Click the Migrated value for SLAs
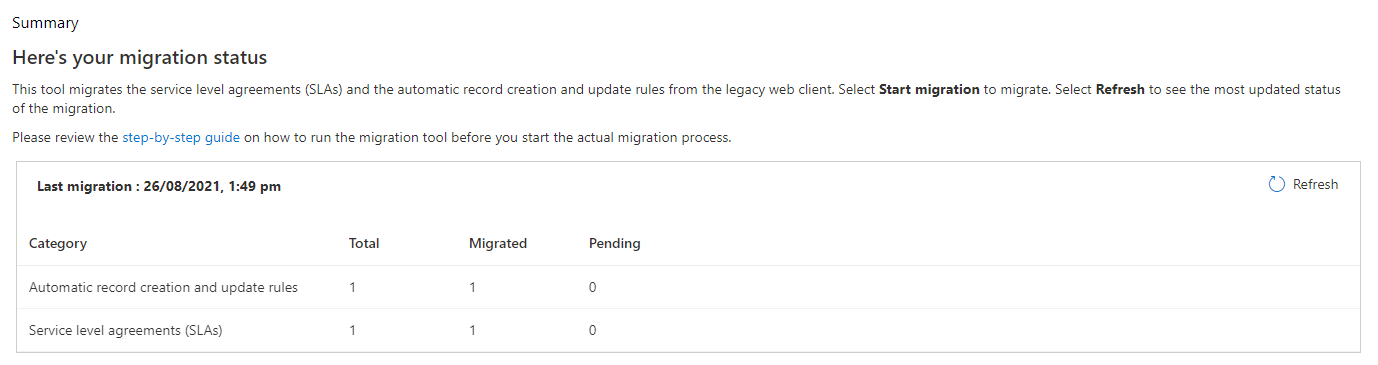The width and height of the screenshot is (1378, 365). pos(472,331)
